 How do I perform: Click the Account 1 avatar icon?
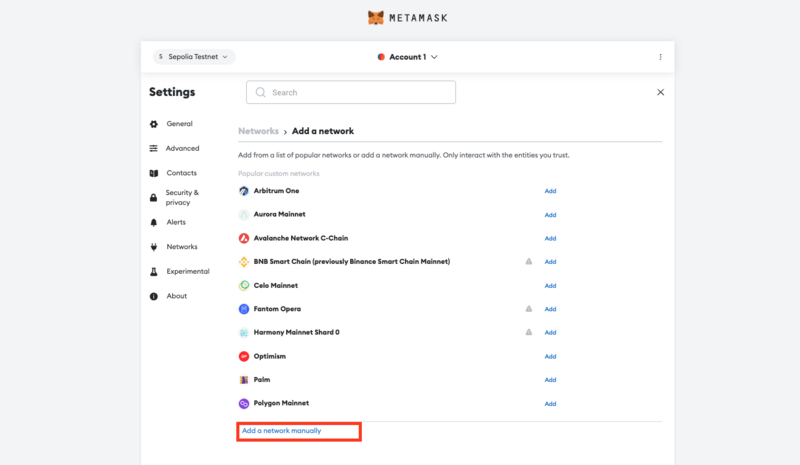(381, 57)
